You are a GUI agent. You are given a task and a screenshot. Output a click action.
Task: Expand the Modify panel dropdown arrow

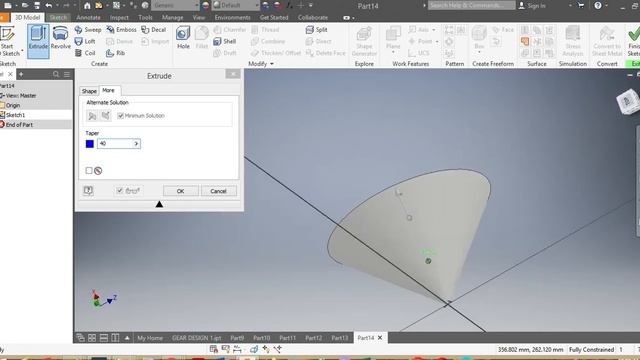click(x=272, y=64)
